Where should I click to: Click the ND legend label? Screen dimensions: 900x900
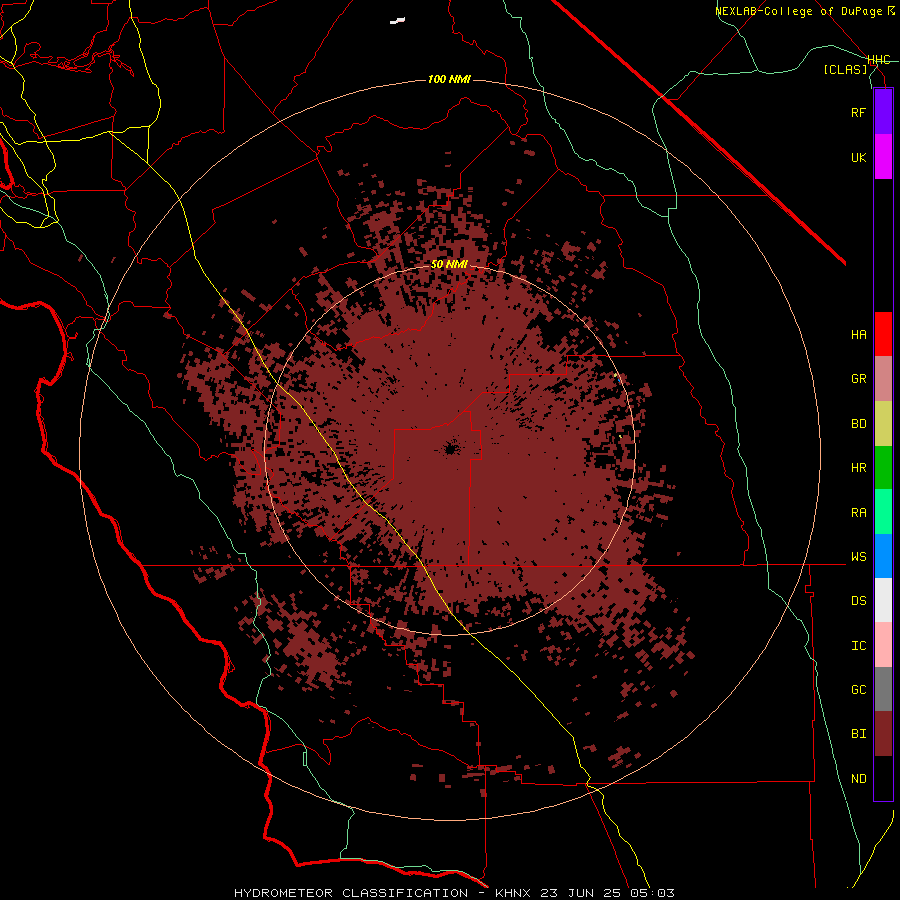[x=858, y=779]
